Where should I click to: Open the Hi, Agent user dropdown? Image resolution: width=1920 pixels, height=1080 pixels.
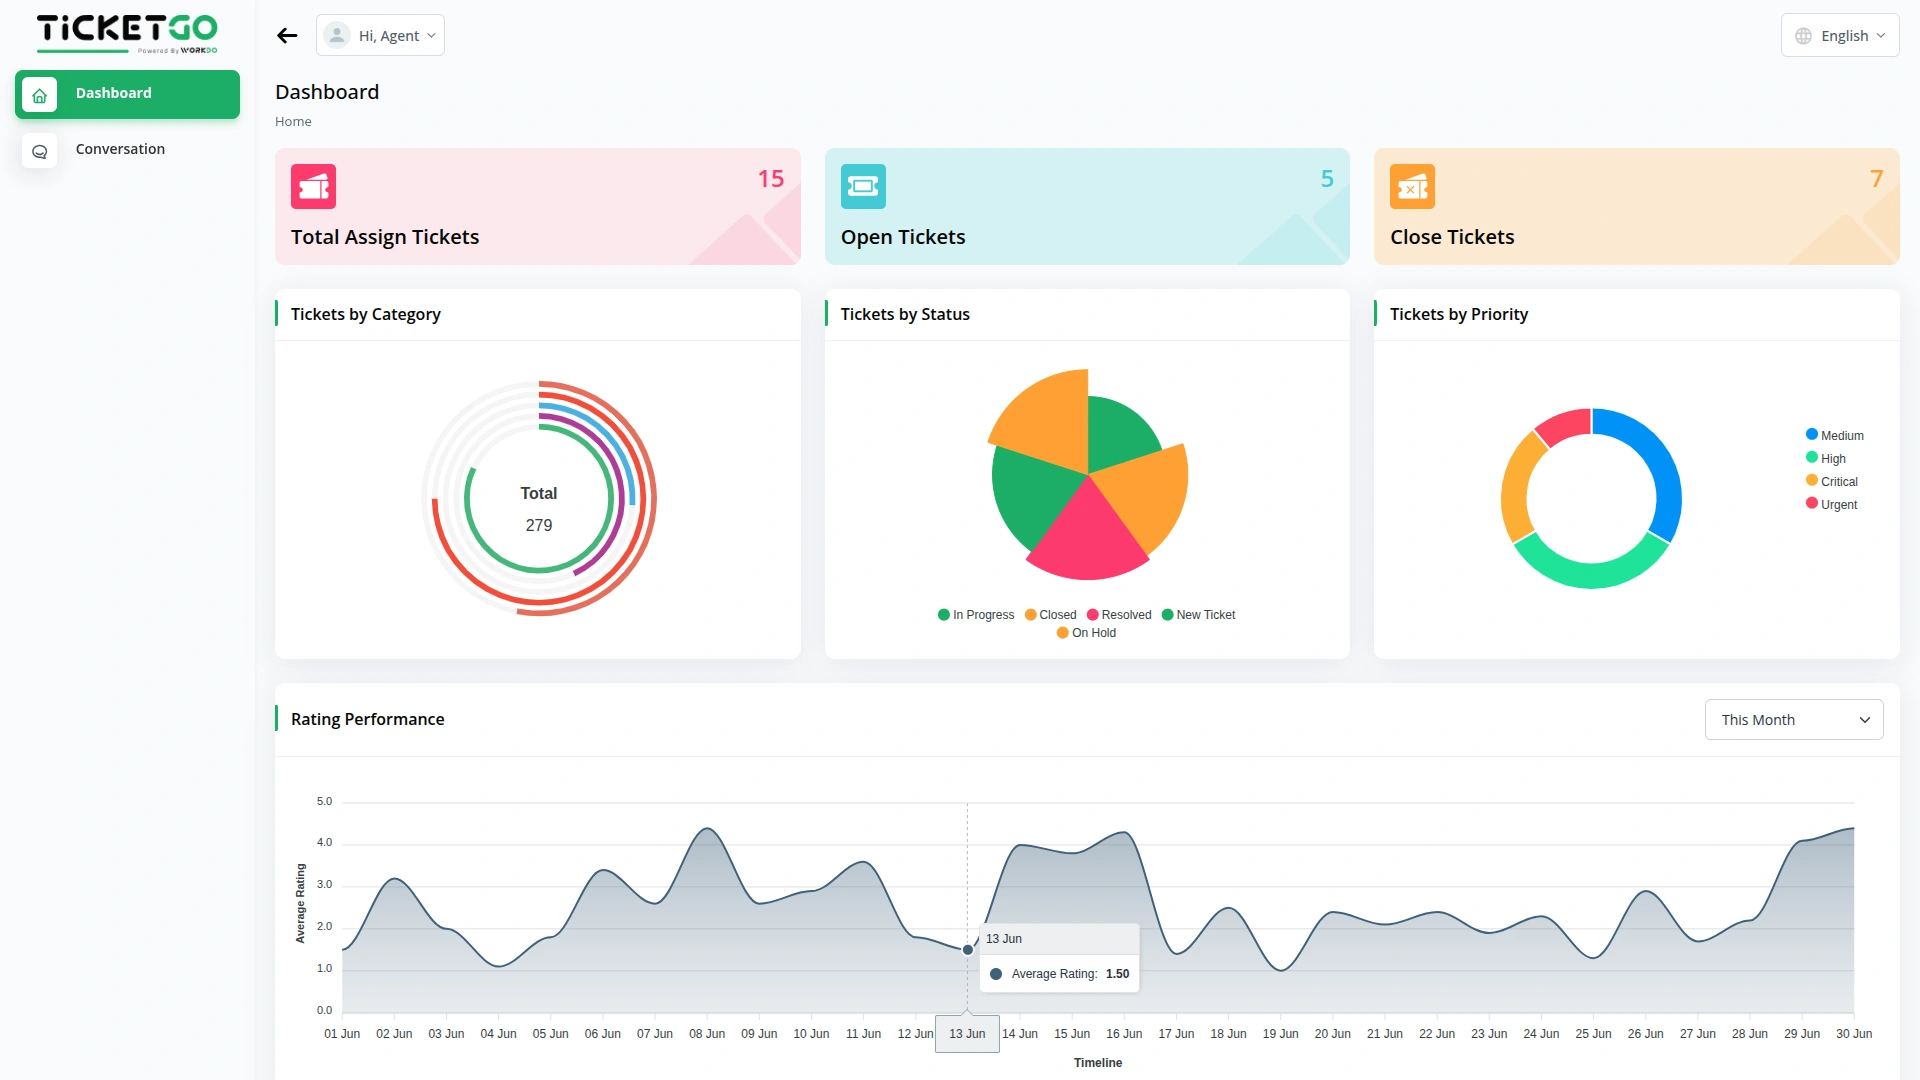click(x=380, y=36)
